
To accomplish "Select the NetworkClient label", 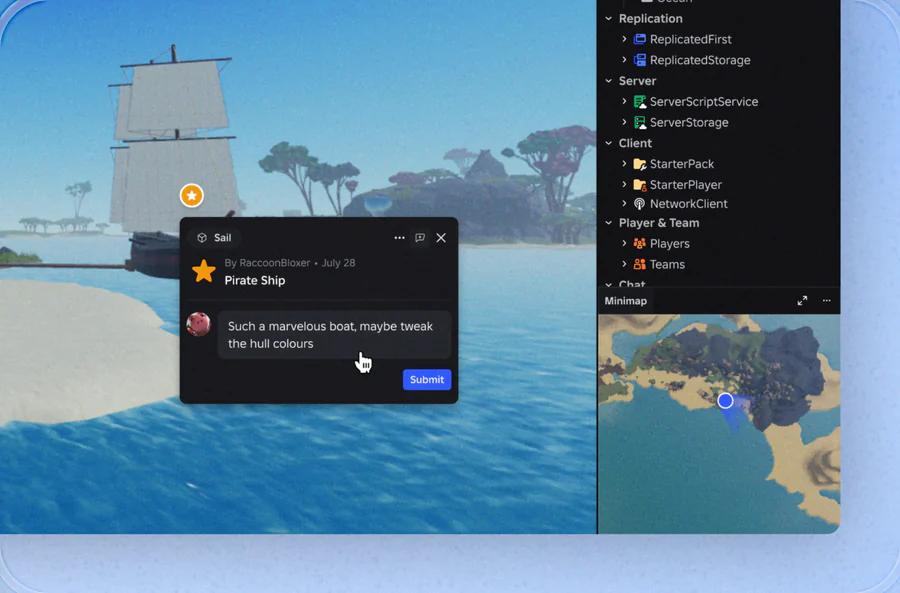I will click(x=689, y=204).
